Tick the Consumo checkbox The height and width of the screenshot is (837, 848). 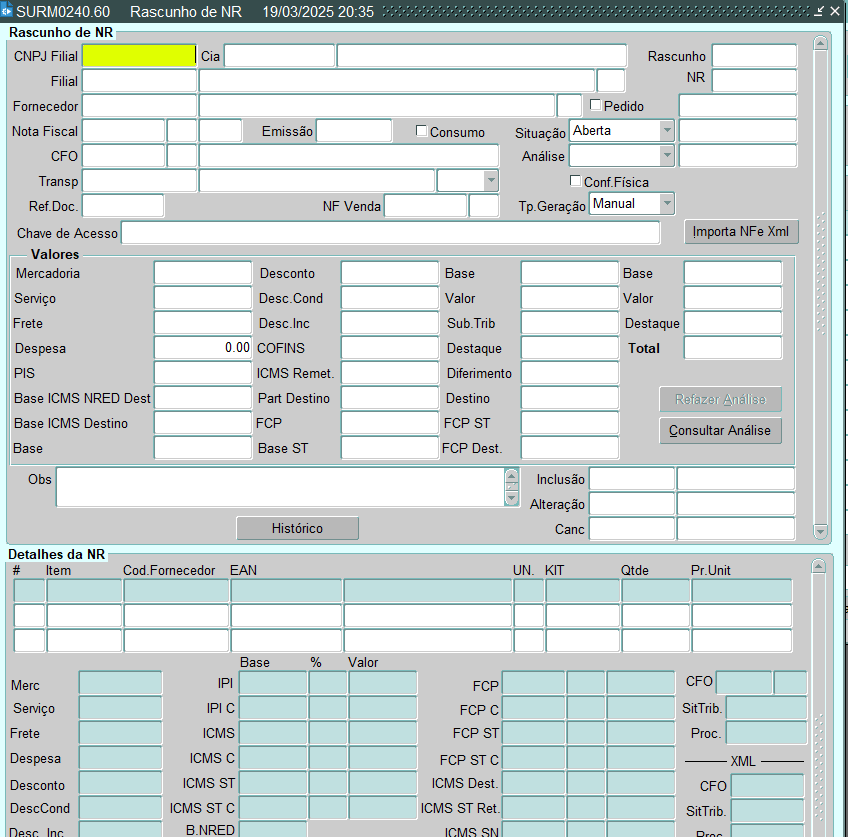pos(422,131)
